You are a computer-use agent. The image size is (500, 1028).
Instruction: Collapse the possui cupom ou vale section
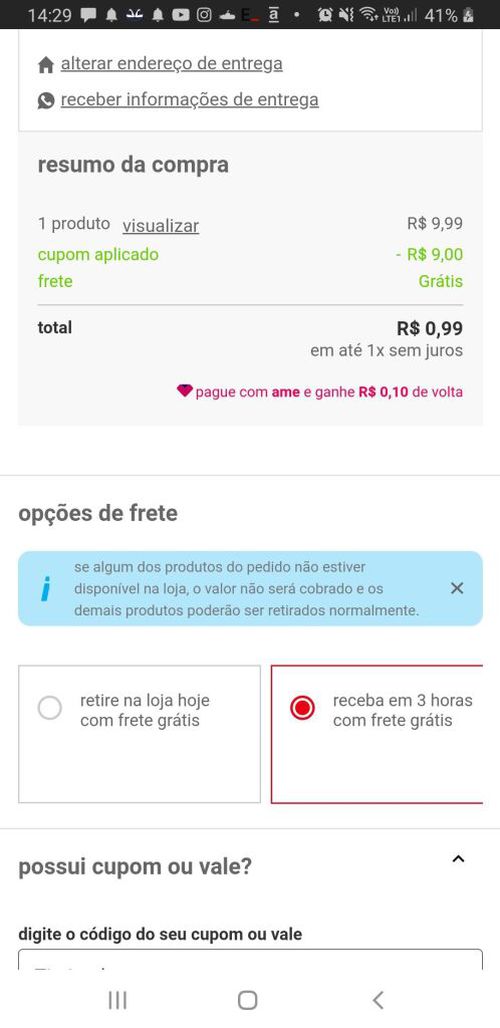[x=458, y=859]
